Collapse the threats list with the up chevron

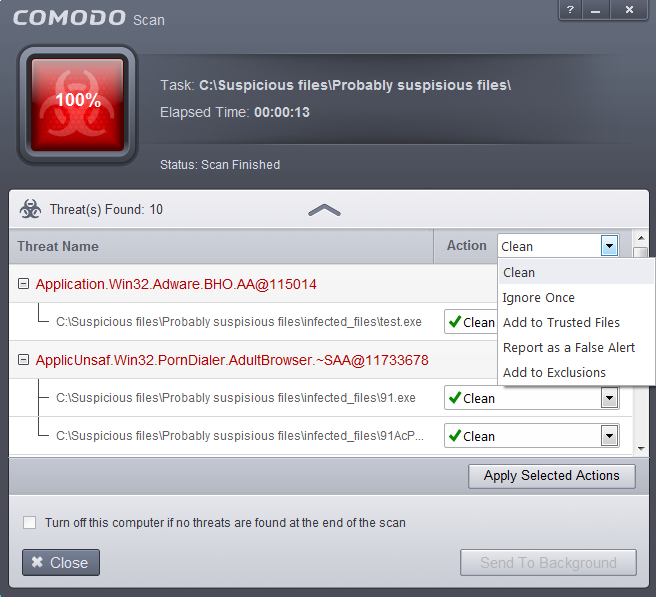pyautogui.click(x=324, y=210)
